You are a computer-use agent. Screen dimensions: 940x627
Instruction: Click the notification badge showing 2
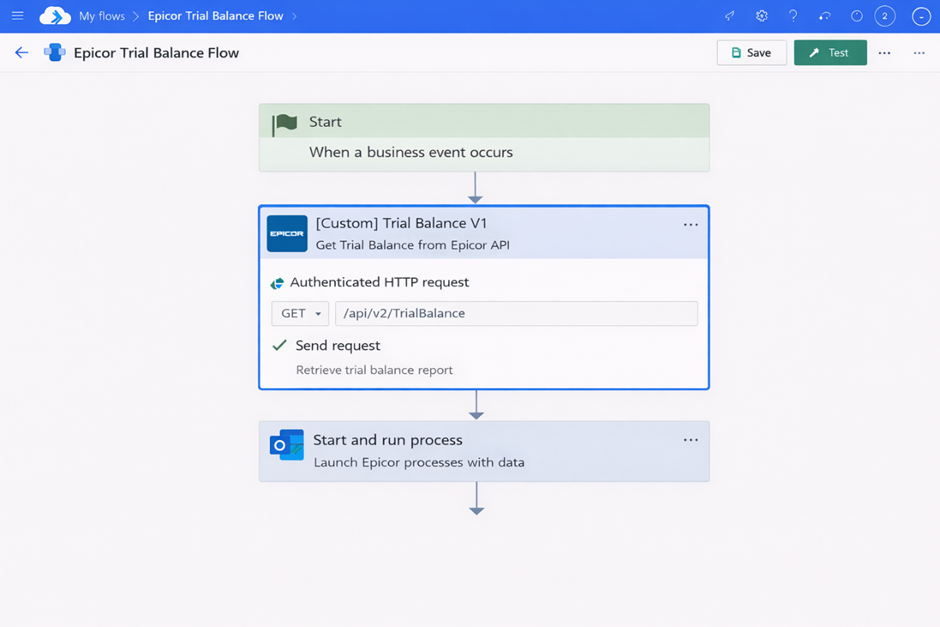point(885,16)
